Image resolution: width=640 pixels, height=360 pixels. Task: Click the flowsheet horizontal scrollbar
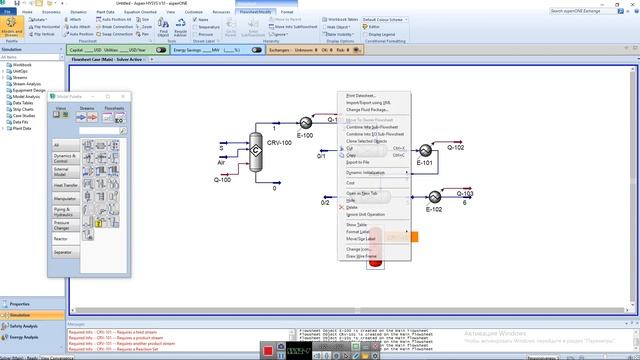350,310
